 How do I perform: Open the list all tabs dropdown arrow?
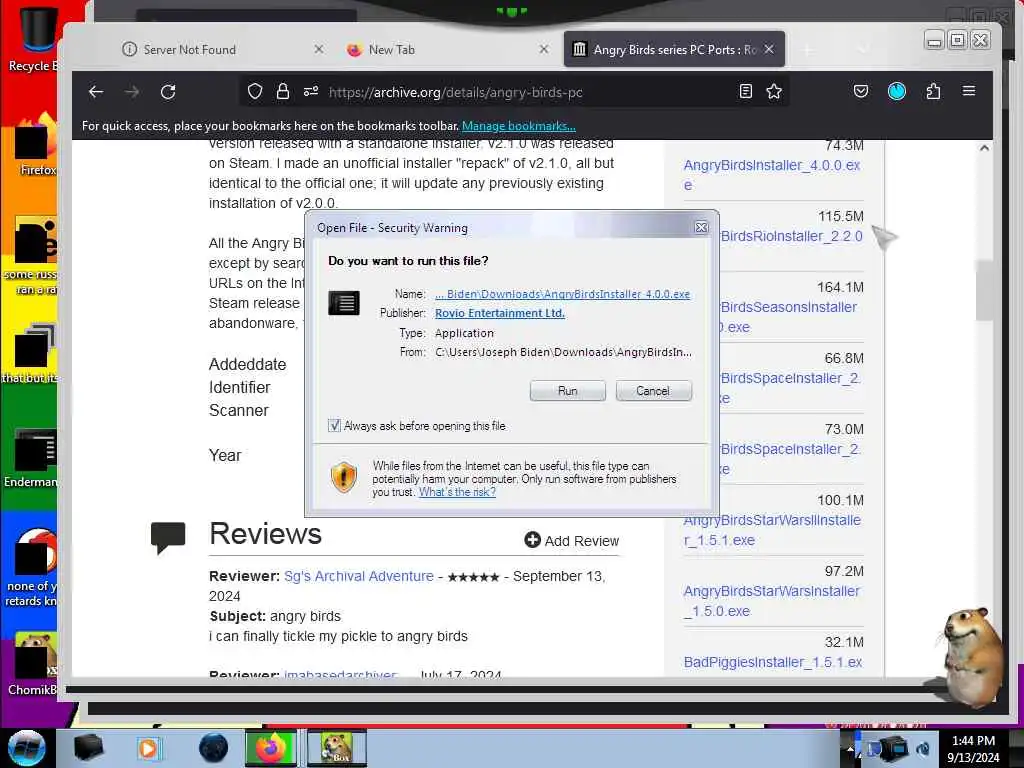point(863,50)
